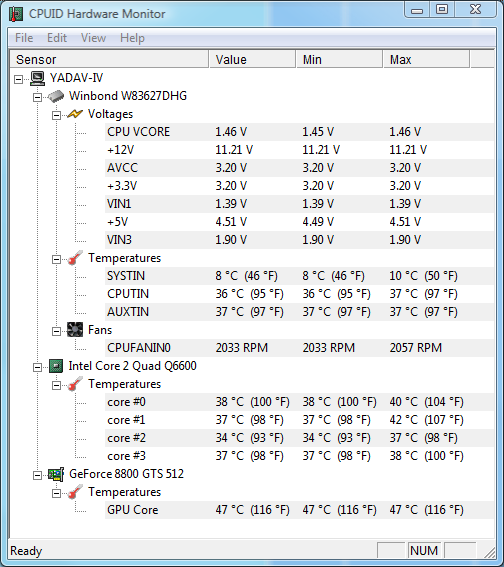
Task: Open the View menu
Action: click(93, 38)
